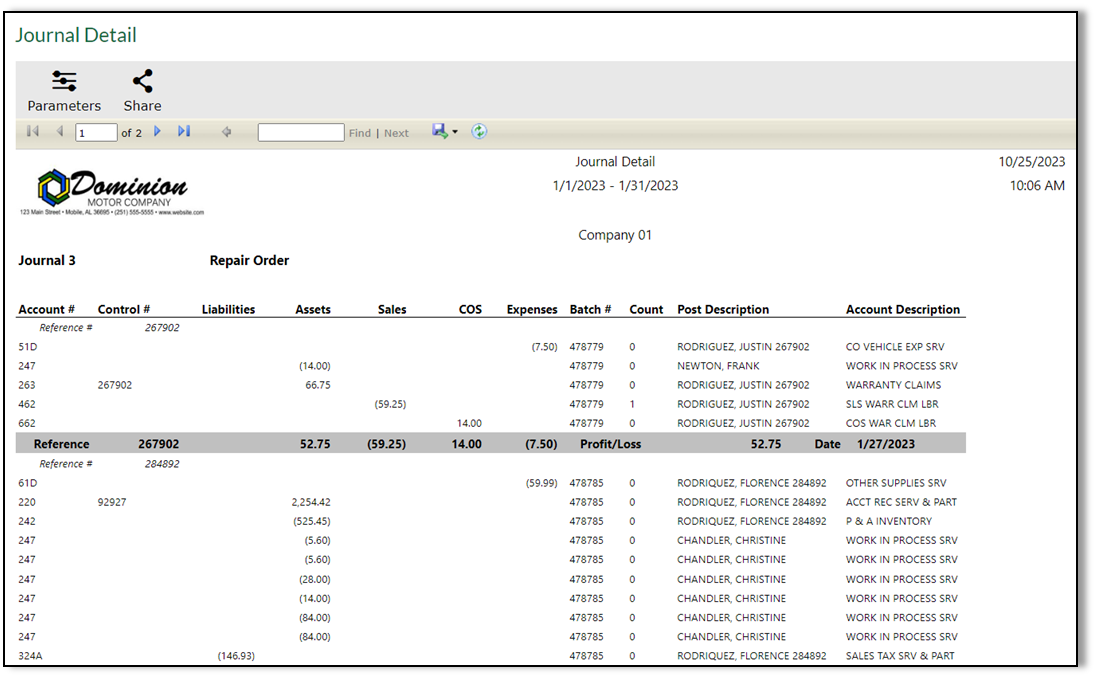
Task: Advance using the next page arrow icon
Action: (x=158, y=131)
